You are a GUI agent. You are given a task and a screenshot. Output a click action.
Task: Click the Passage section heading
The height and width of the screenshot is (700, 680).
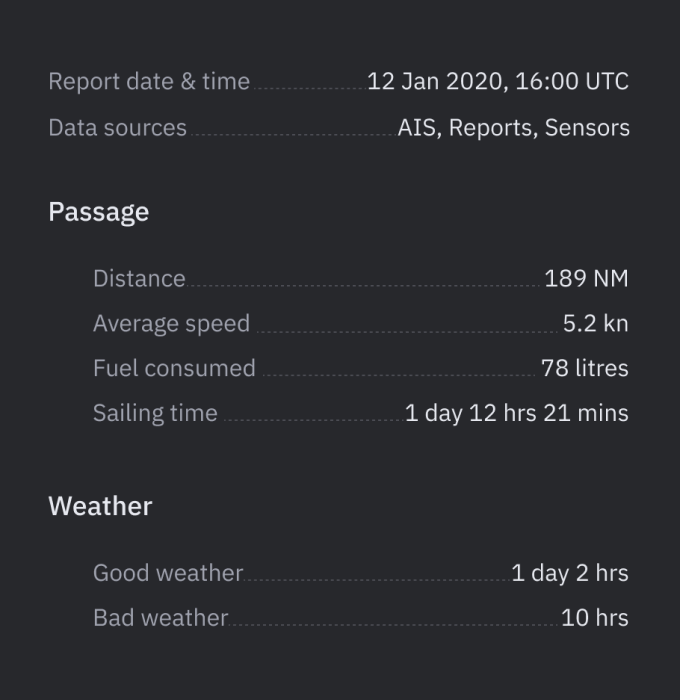point(99,212)
